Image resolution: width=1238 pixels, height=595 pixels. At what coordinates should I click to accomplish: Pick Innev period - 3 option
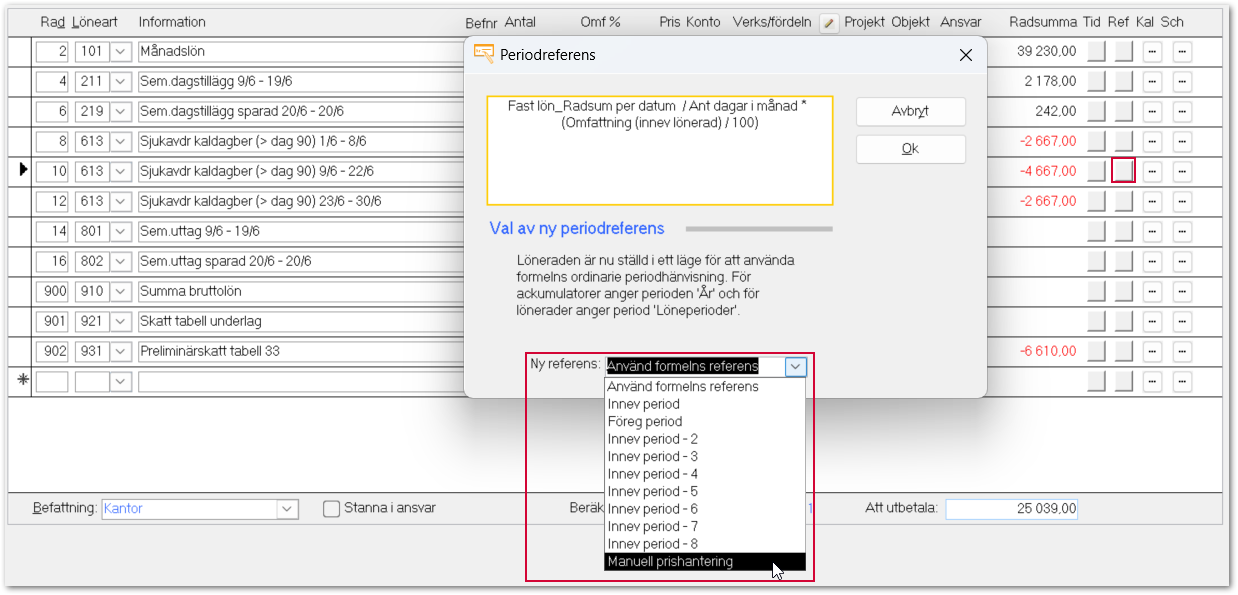click(704, 457)
